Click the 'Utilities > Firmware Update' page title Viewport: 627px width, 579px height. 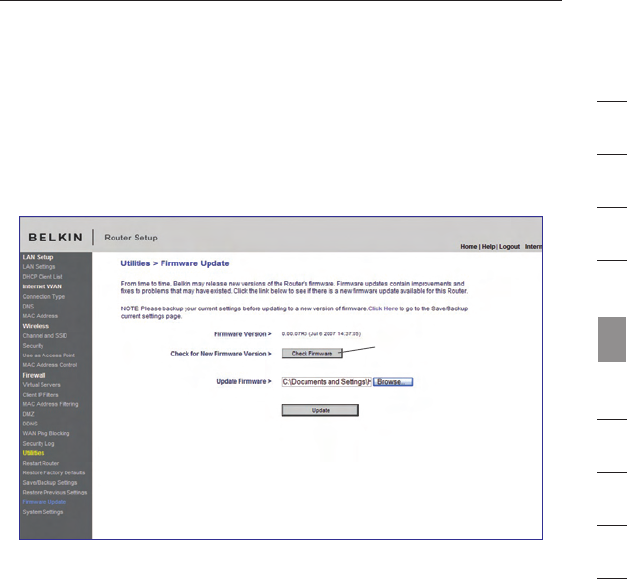click(175, 264)
